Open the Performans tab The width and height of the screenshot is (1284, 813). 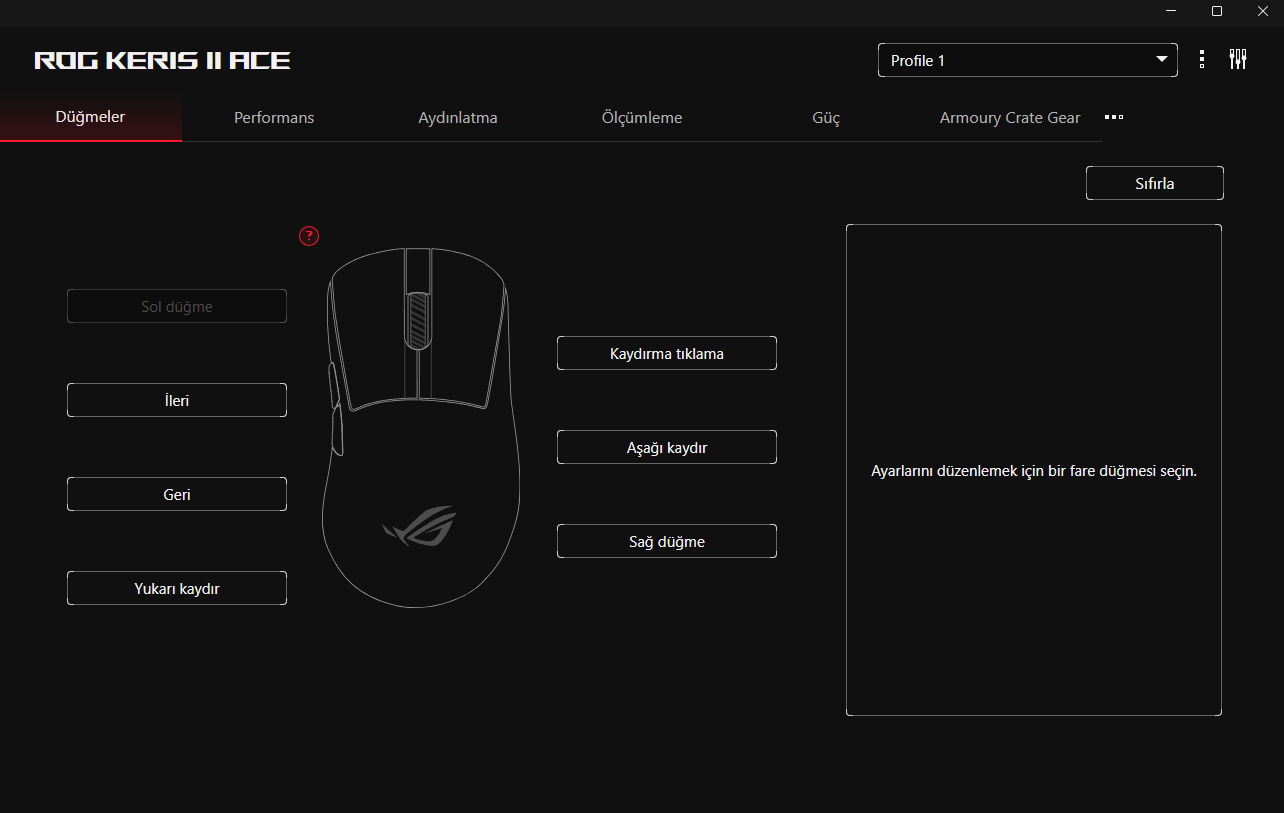click(x=274, y=118)
